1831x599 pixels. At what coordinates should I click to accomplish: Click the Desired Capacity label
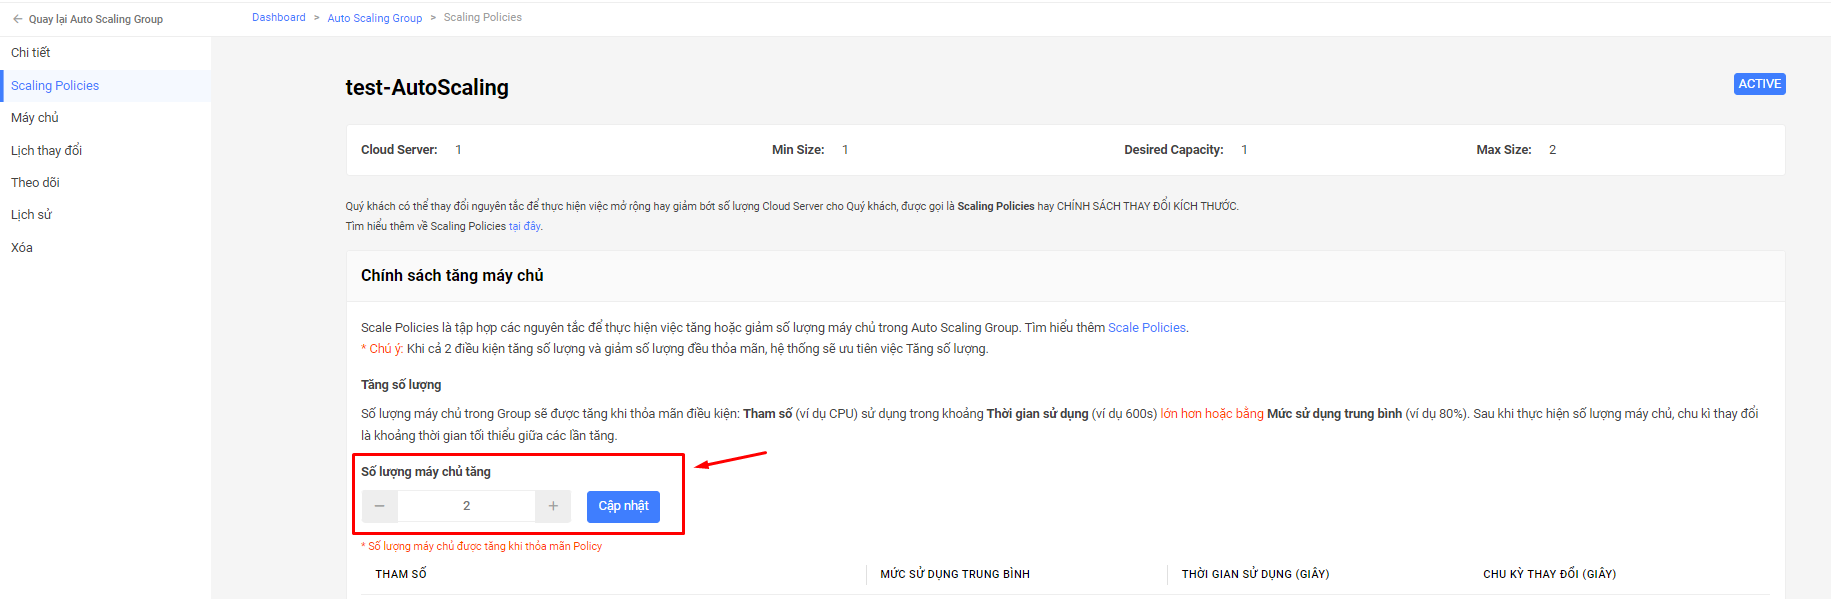point(1174,150)
